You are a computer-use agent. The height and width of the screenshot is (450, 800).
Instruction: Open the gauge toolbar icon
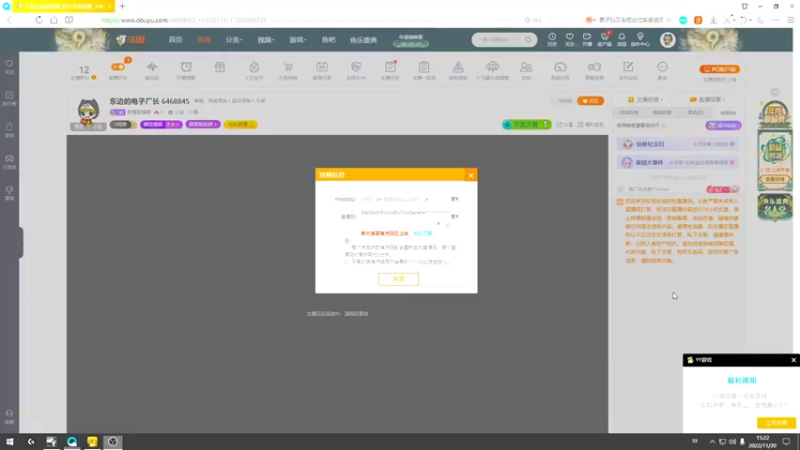560,67
